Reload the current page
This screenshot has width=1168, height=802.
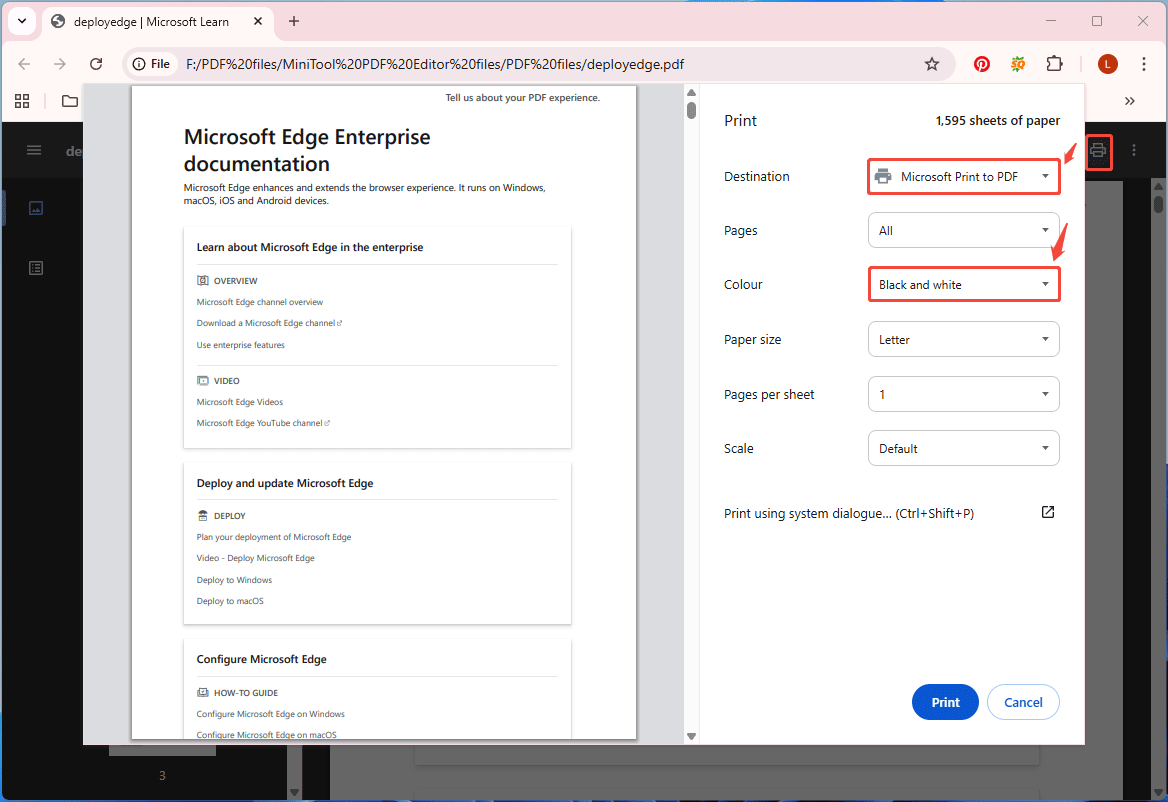pos(96,64)
